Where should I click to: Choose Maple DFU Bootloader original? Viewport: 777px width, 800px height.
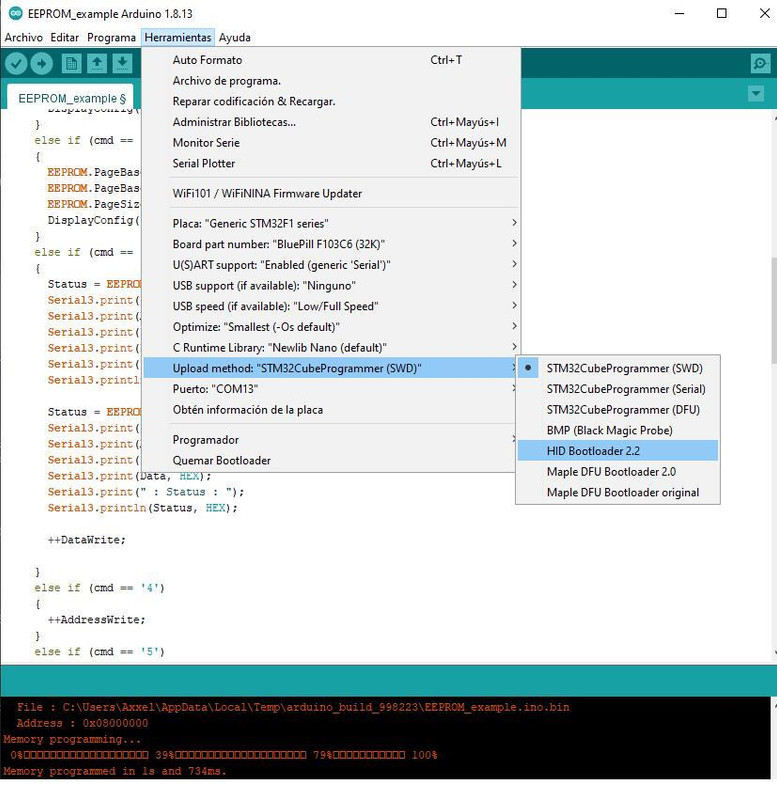(x=618, y=492)
